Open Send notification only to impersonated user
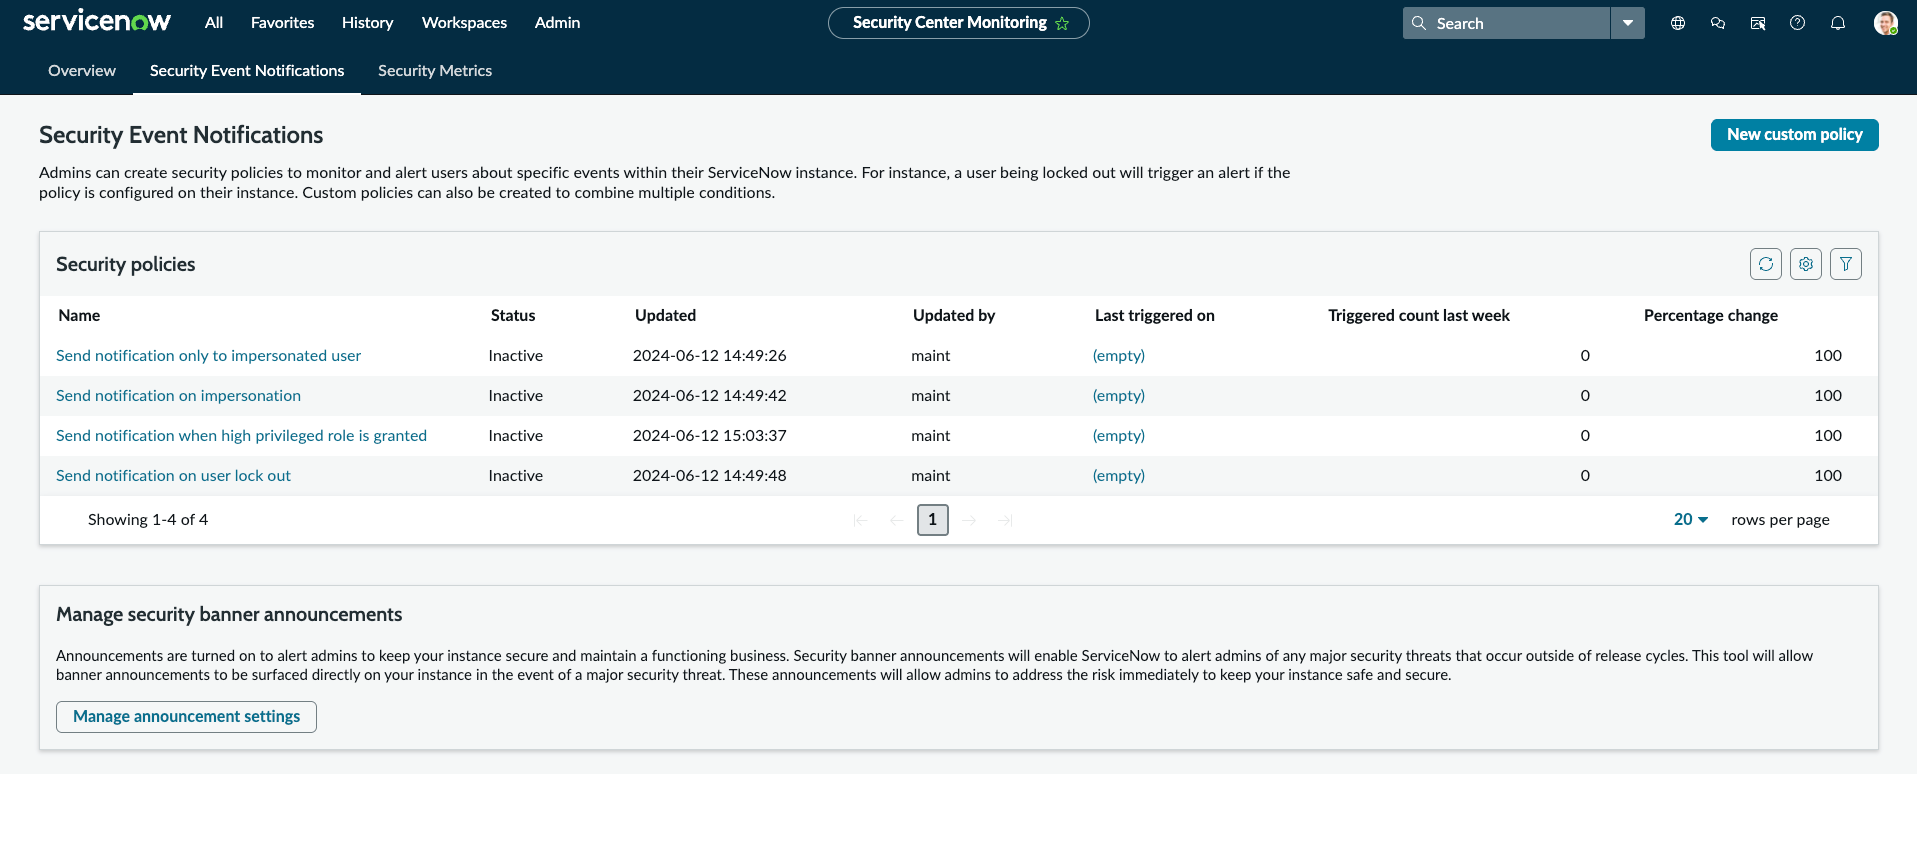The image size is (1917, 846). (208, 356)
